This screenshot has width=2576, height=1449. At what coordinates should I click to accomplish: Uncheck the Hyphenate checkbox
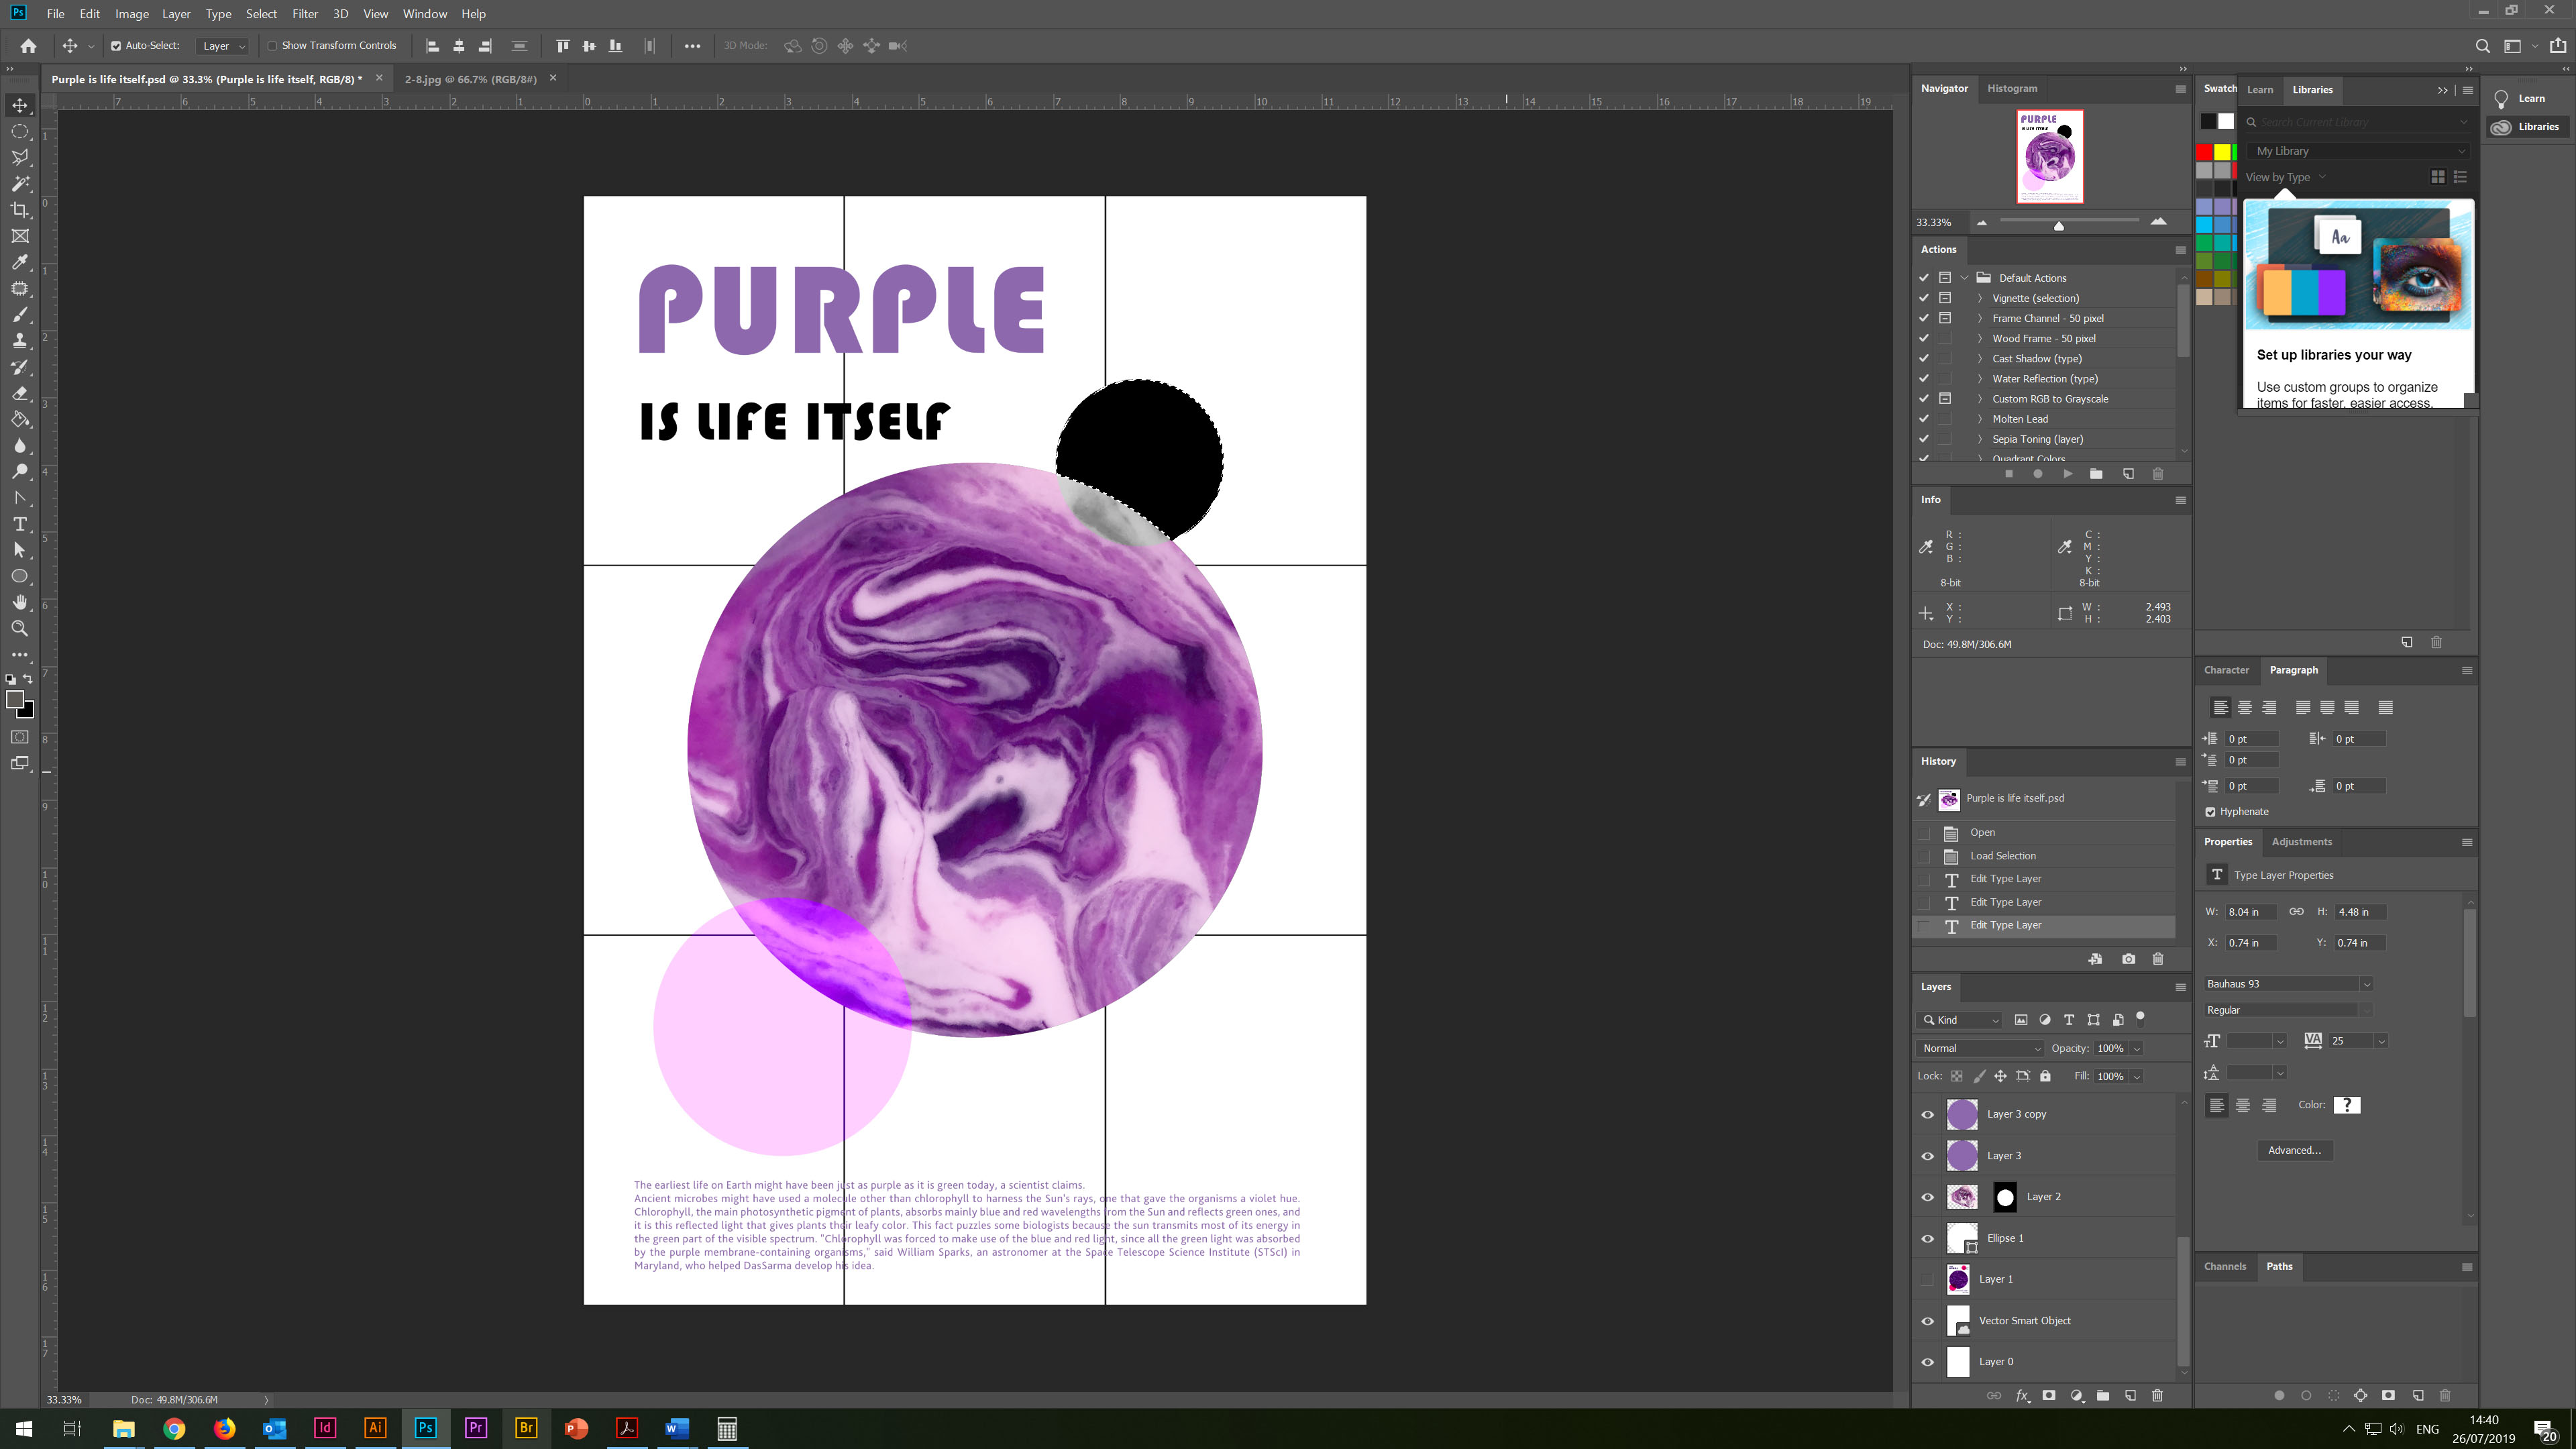[x=2210, y=812]
